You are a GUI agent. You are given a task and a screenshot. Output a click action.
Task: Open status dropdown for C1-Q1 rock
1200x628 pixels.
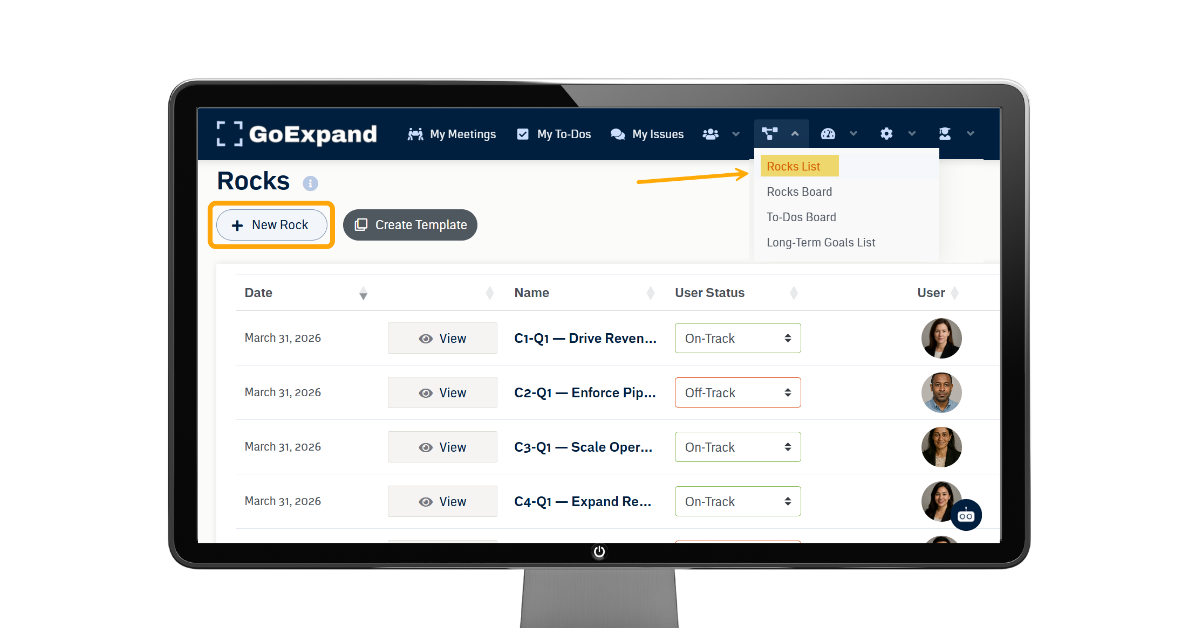tap(737, 339)
